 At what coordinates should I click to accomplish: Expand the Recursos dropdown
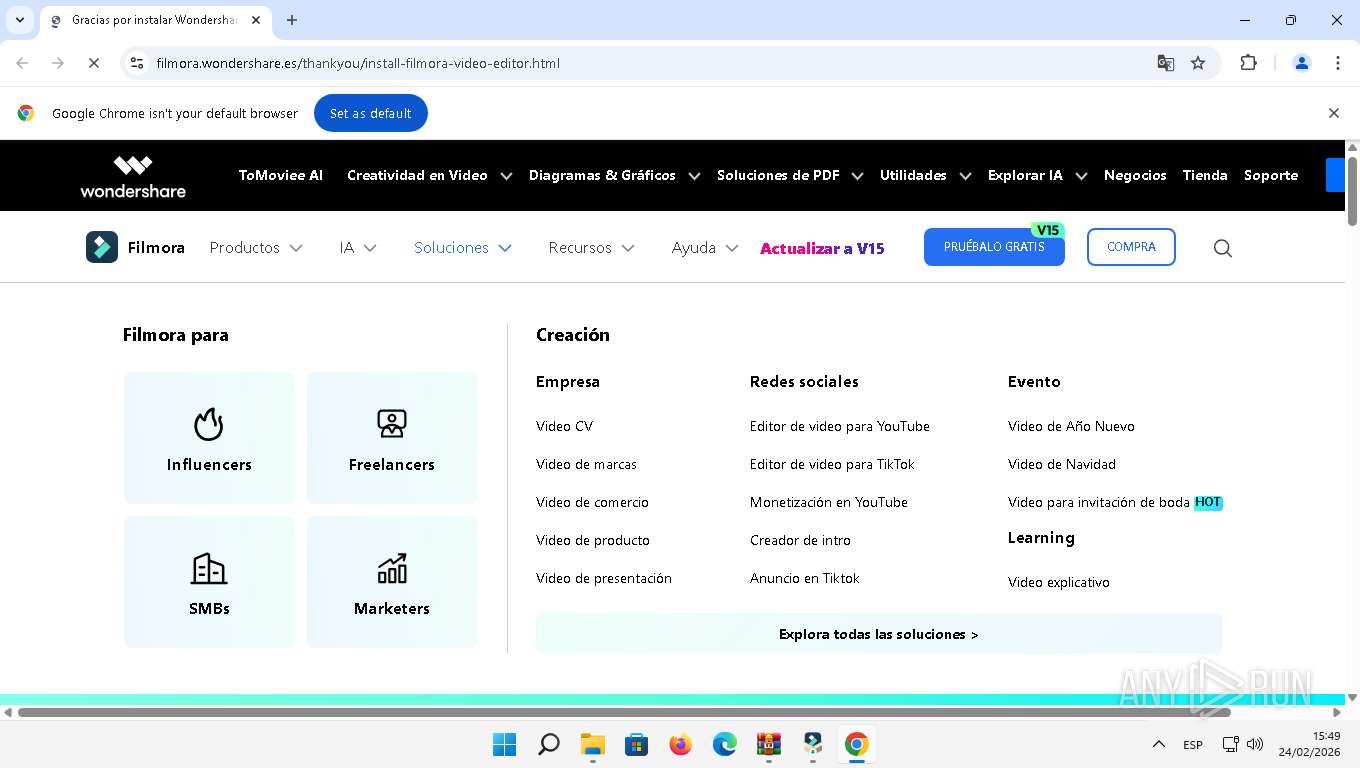pos(592,247)
